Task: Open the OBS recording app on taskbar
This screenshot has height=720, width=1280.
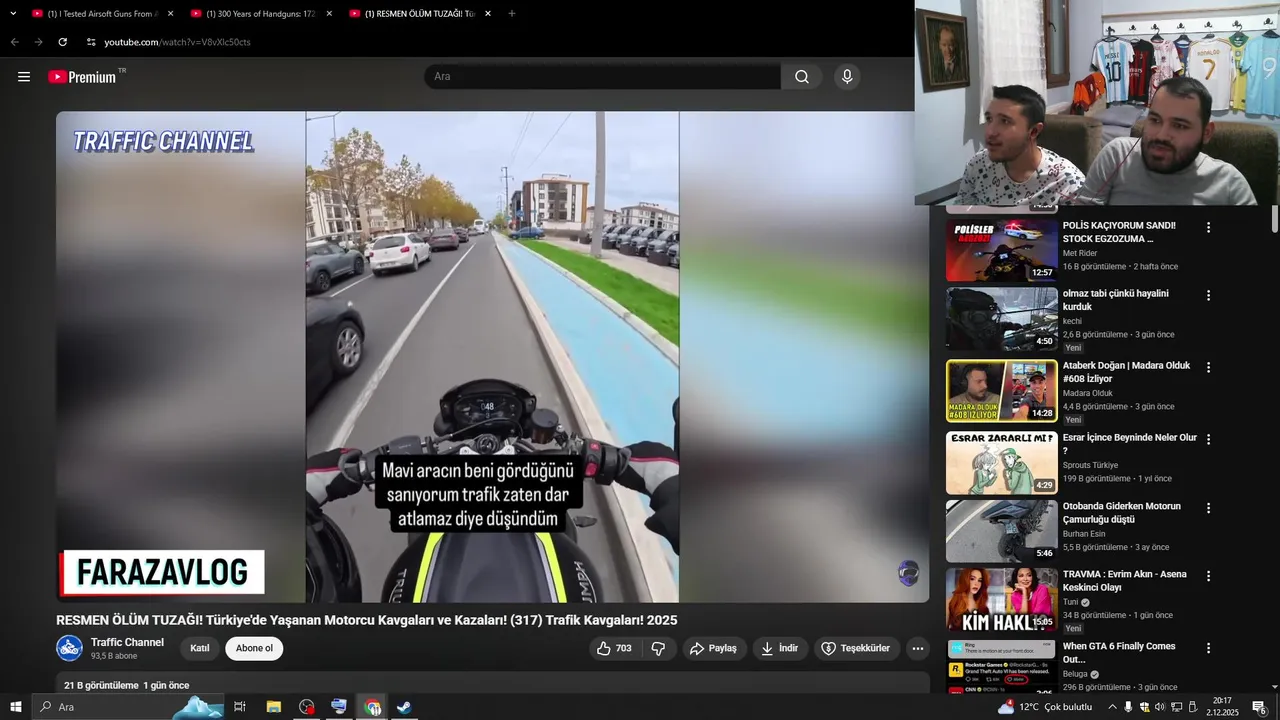Action: point(306,707)
